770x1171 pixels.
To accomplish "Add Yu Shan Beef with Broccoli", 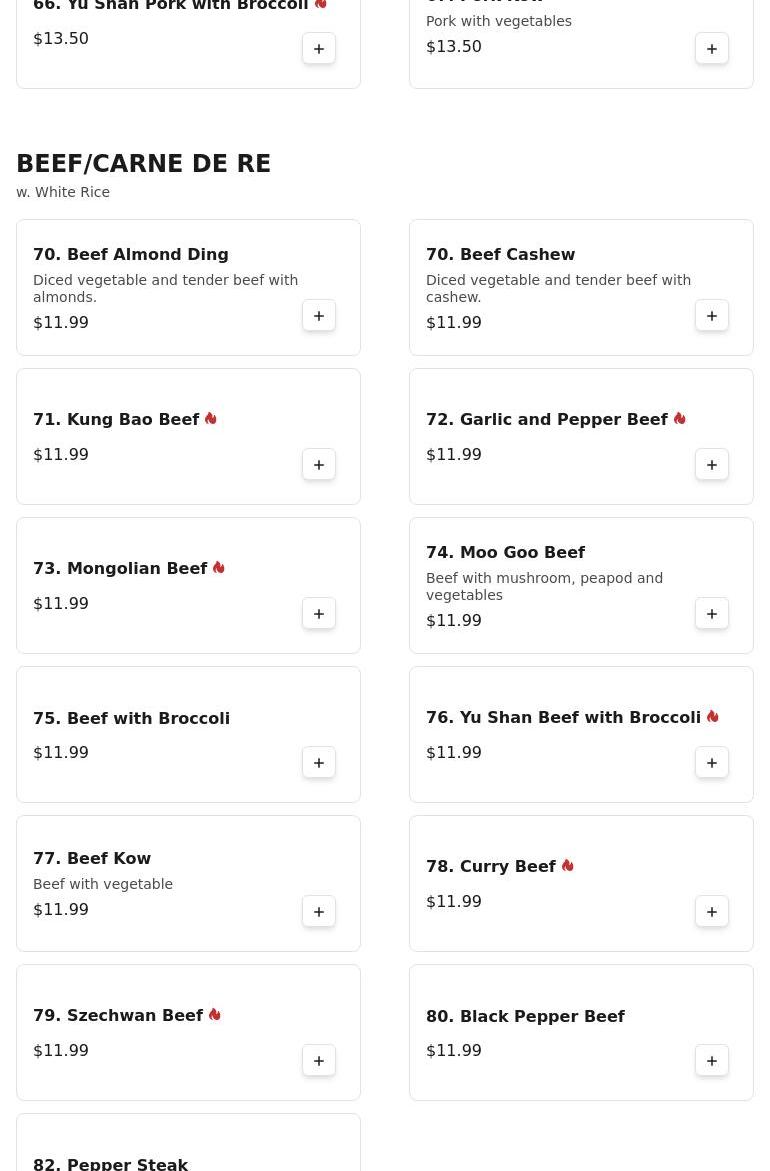I will 712,762.
